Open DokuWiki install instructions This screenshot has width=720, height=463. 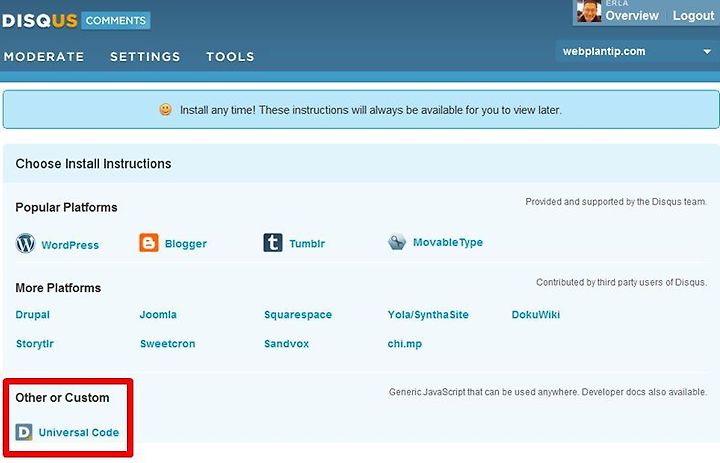point(536,315)
